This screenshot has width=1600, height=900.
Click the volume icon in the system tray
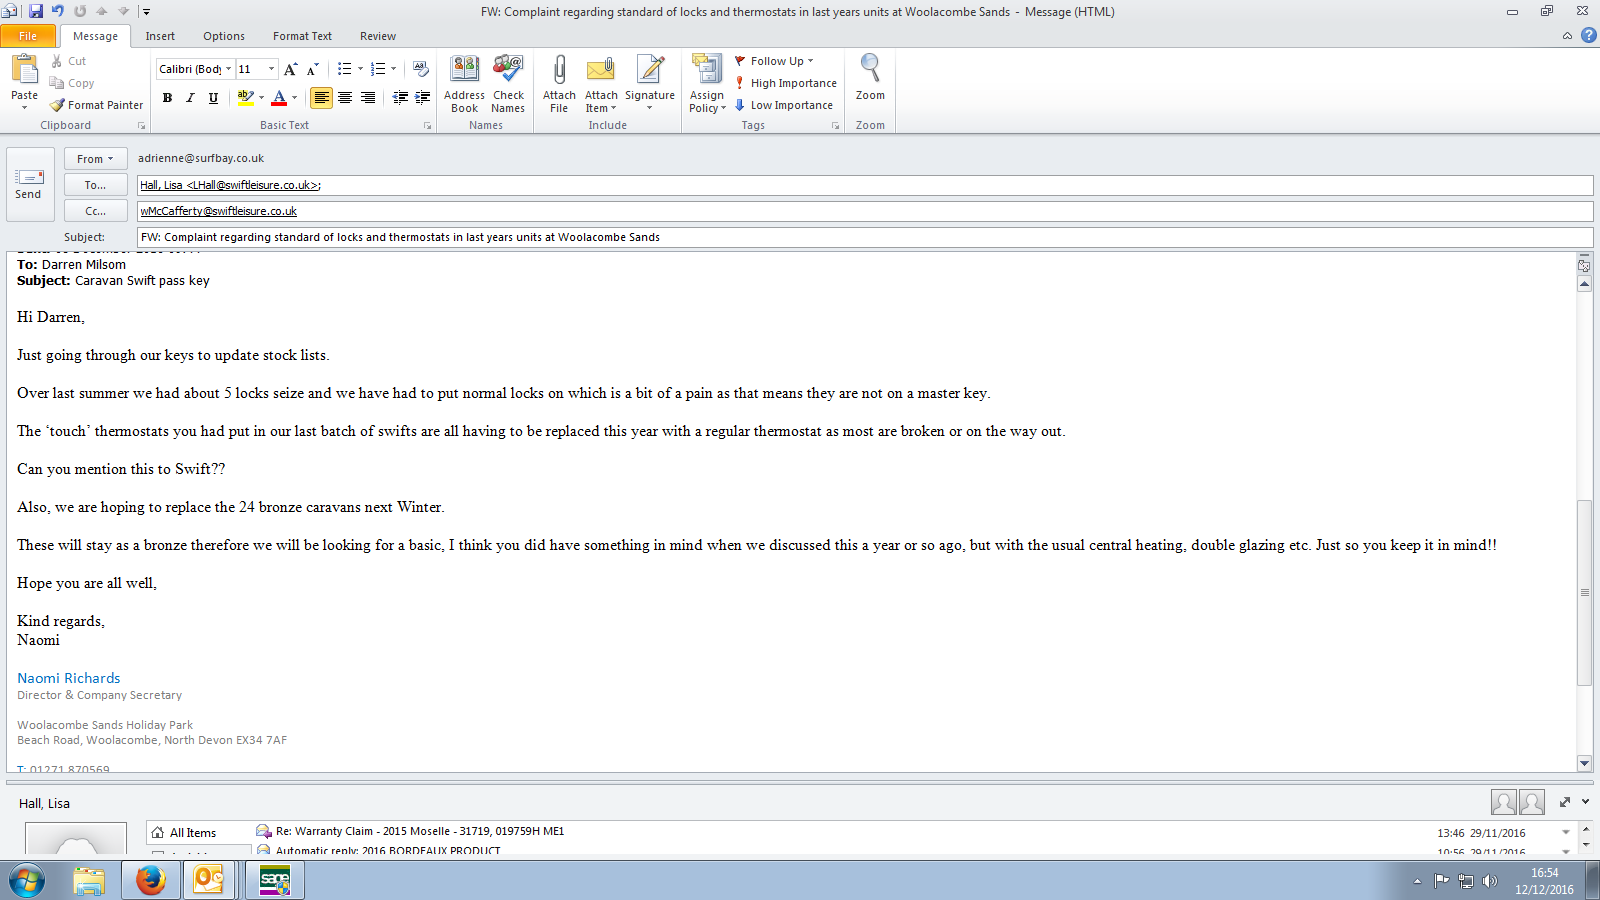pos(1490,881)
